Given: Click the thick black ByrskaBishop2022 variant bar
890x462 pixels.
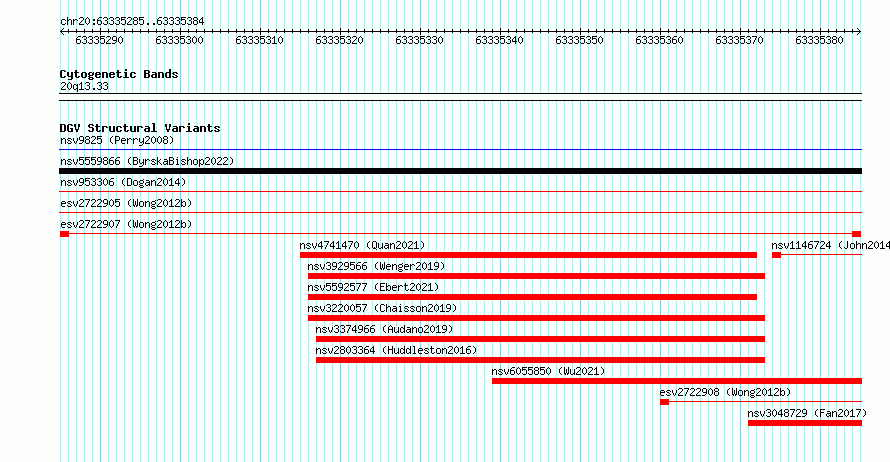Looking at the screenshot, I should tap(461, 171).
